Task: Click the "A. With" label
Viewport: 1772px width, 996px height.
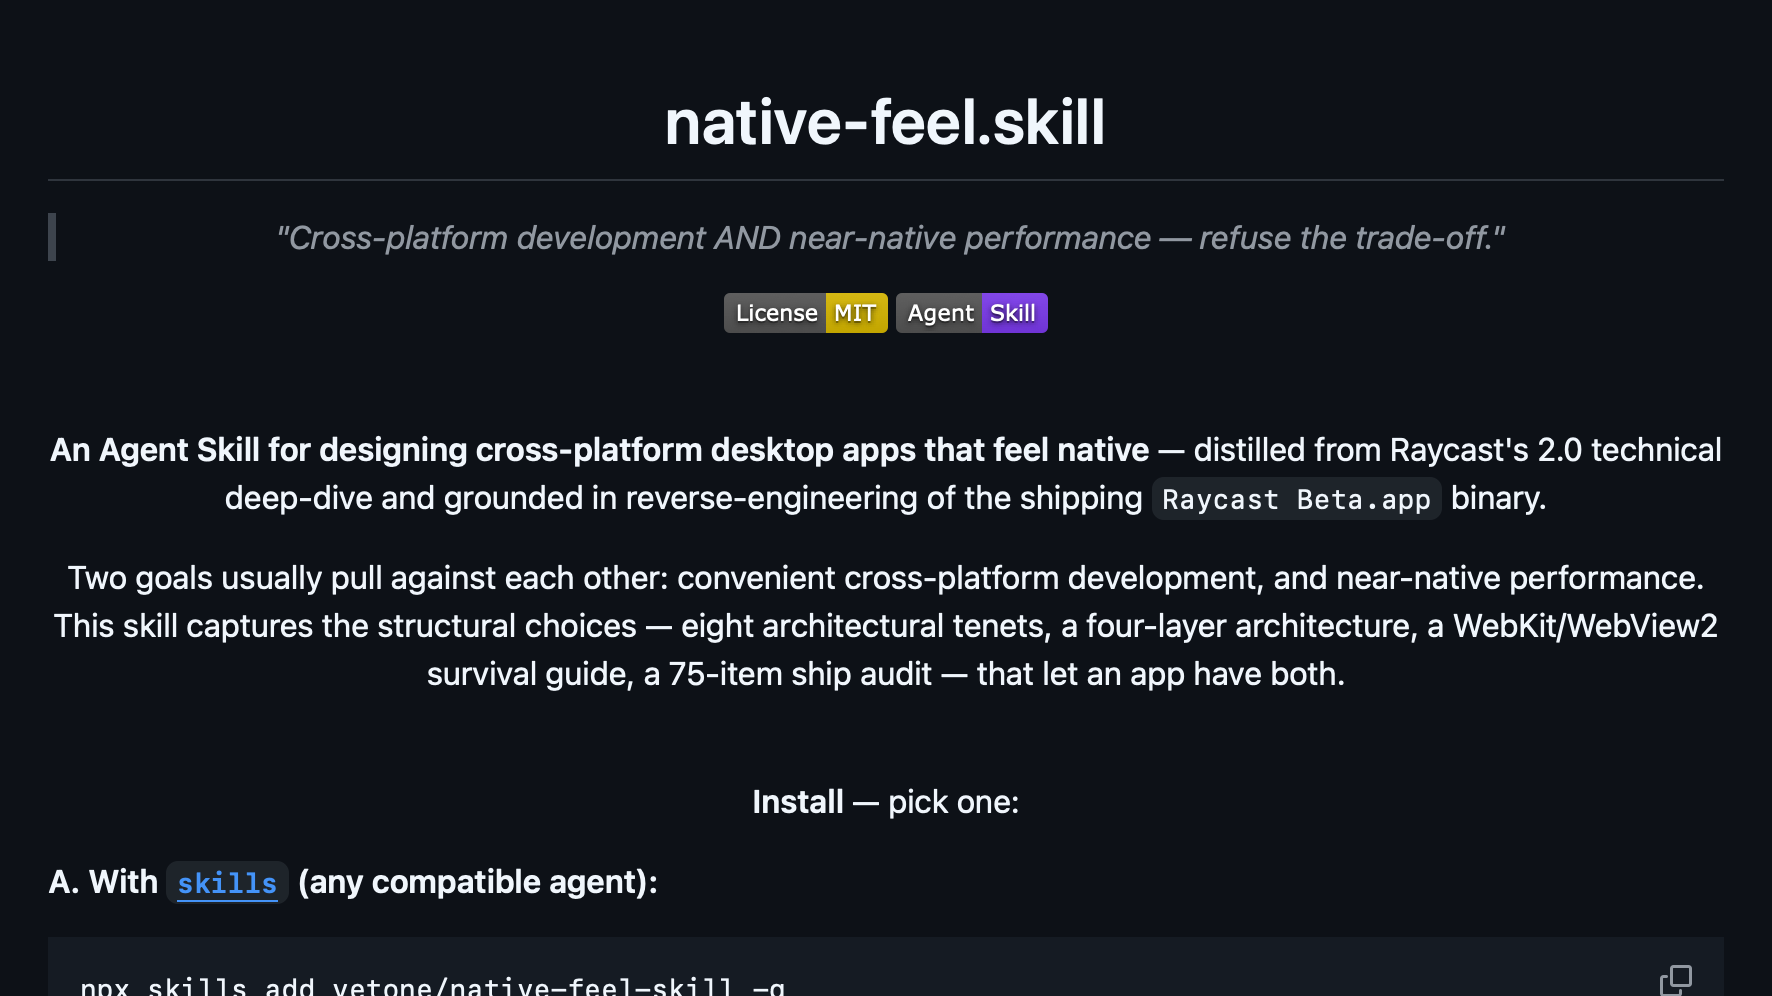Action: point(103,882)
